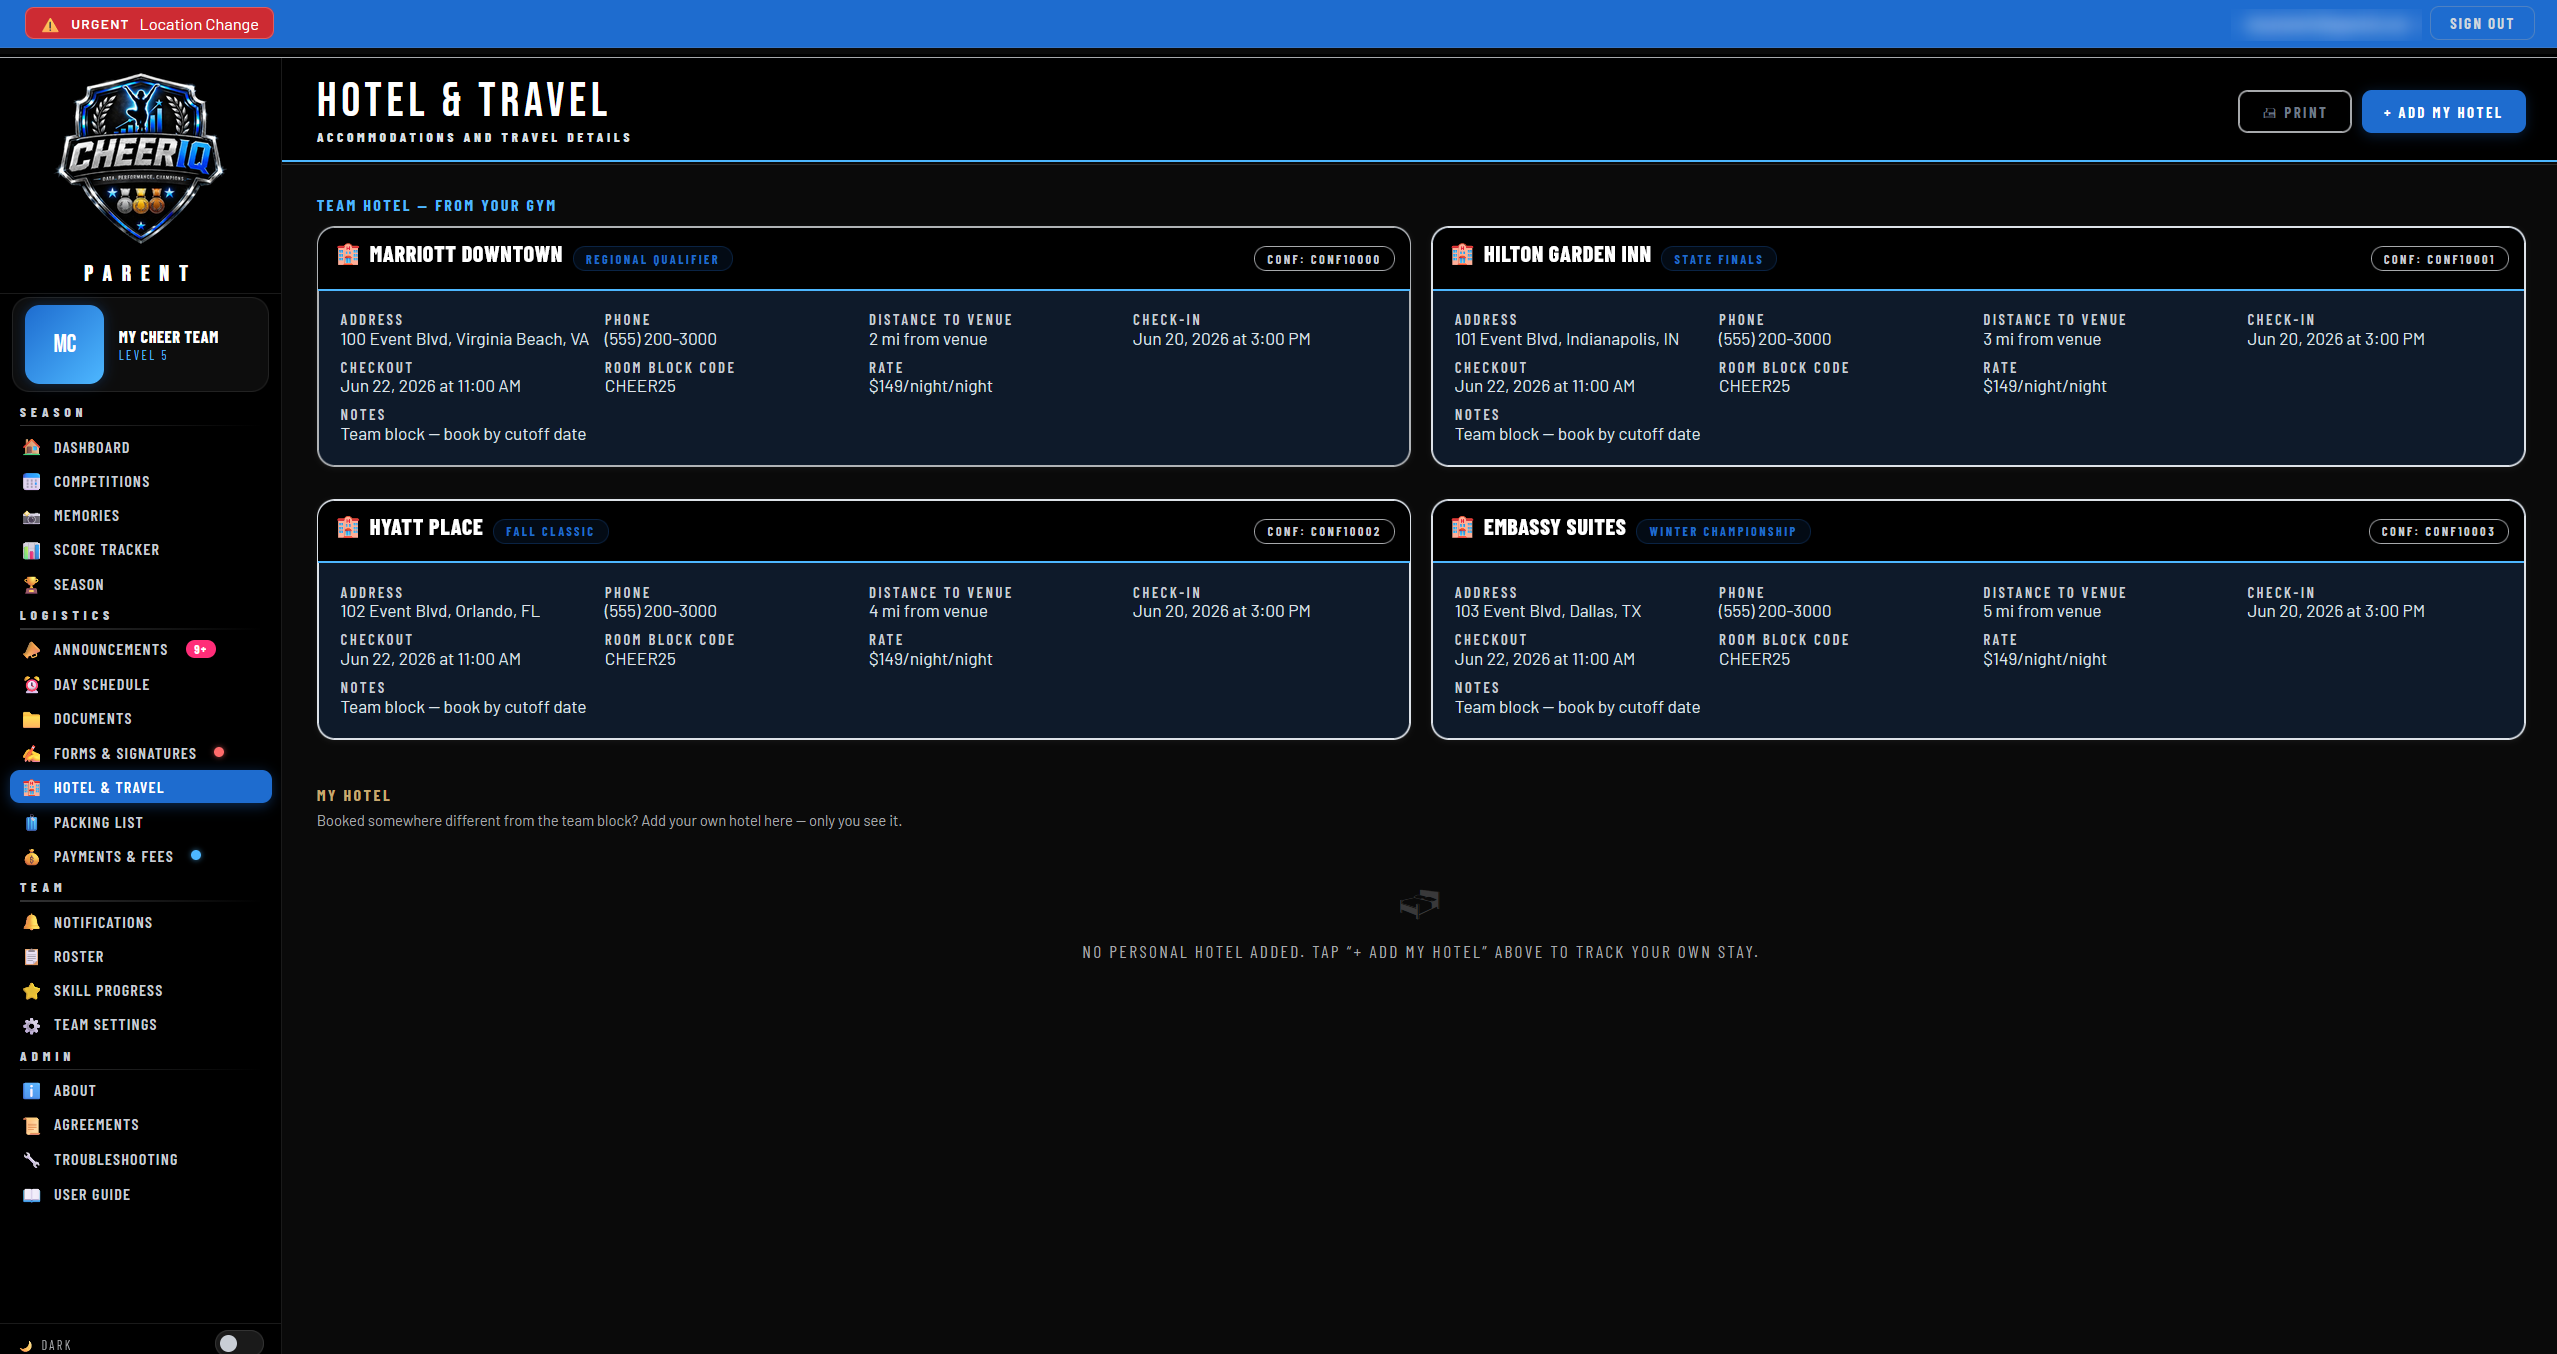
Task: Click the Team Settings gear icon
Action: pos(32,1025)
